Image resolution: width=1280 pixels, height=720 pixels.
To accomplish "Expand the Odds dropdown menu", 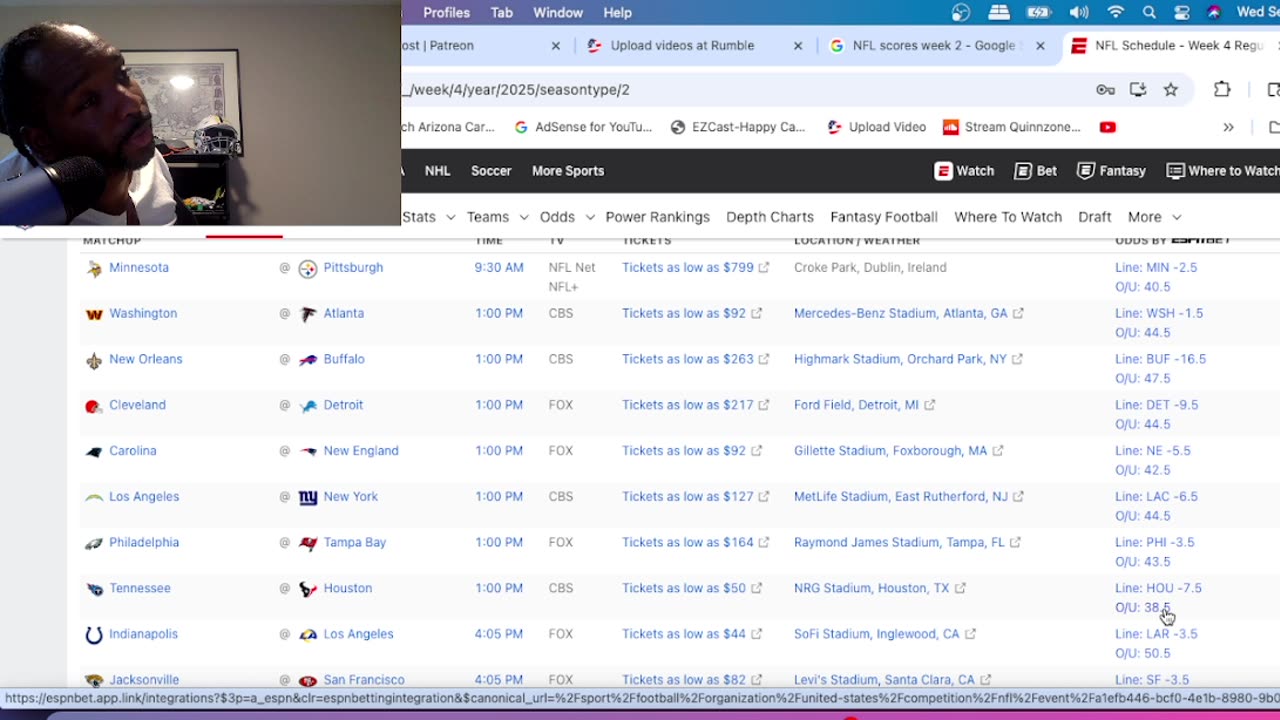I will click(x=567, y=217).
